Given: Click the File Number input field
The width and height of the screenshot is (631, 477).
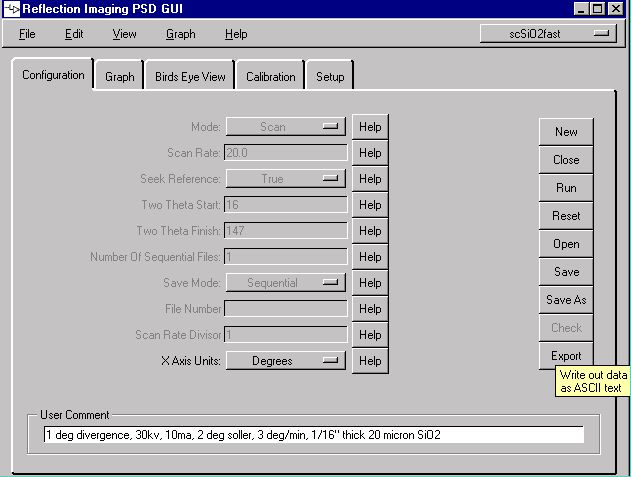Looking at the screenshot, I should click(286, 309).
